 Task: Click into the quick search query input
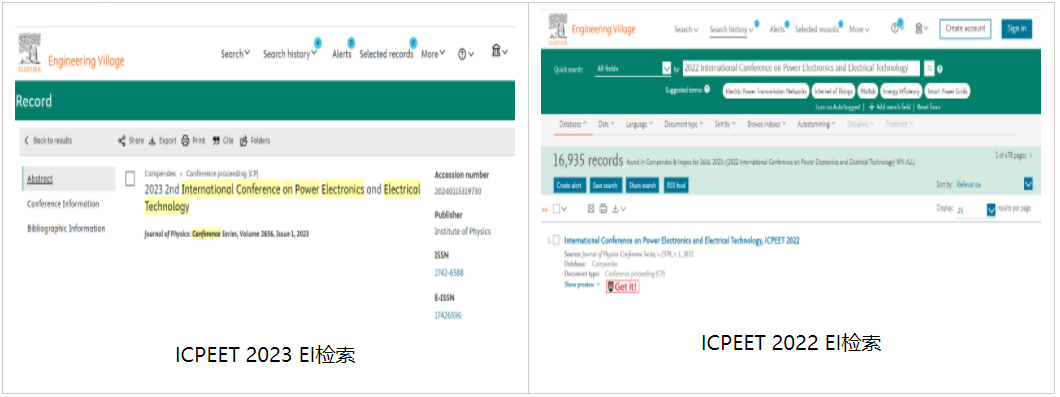(800, 68)
